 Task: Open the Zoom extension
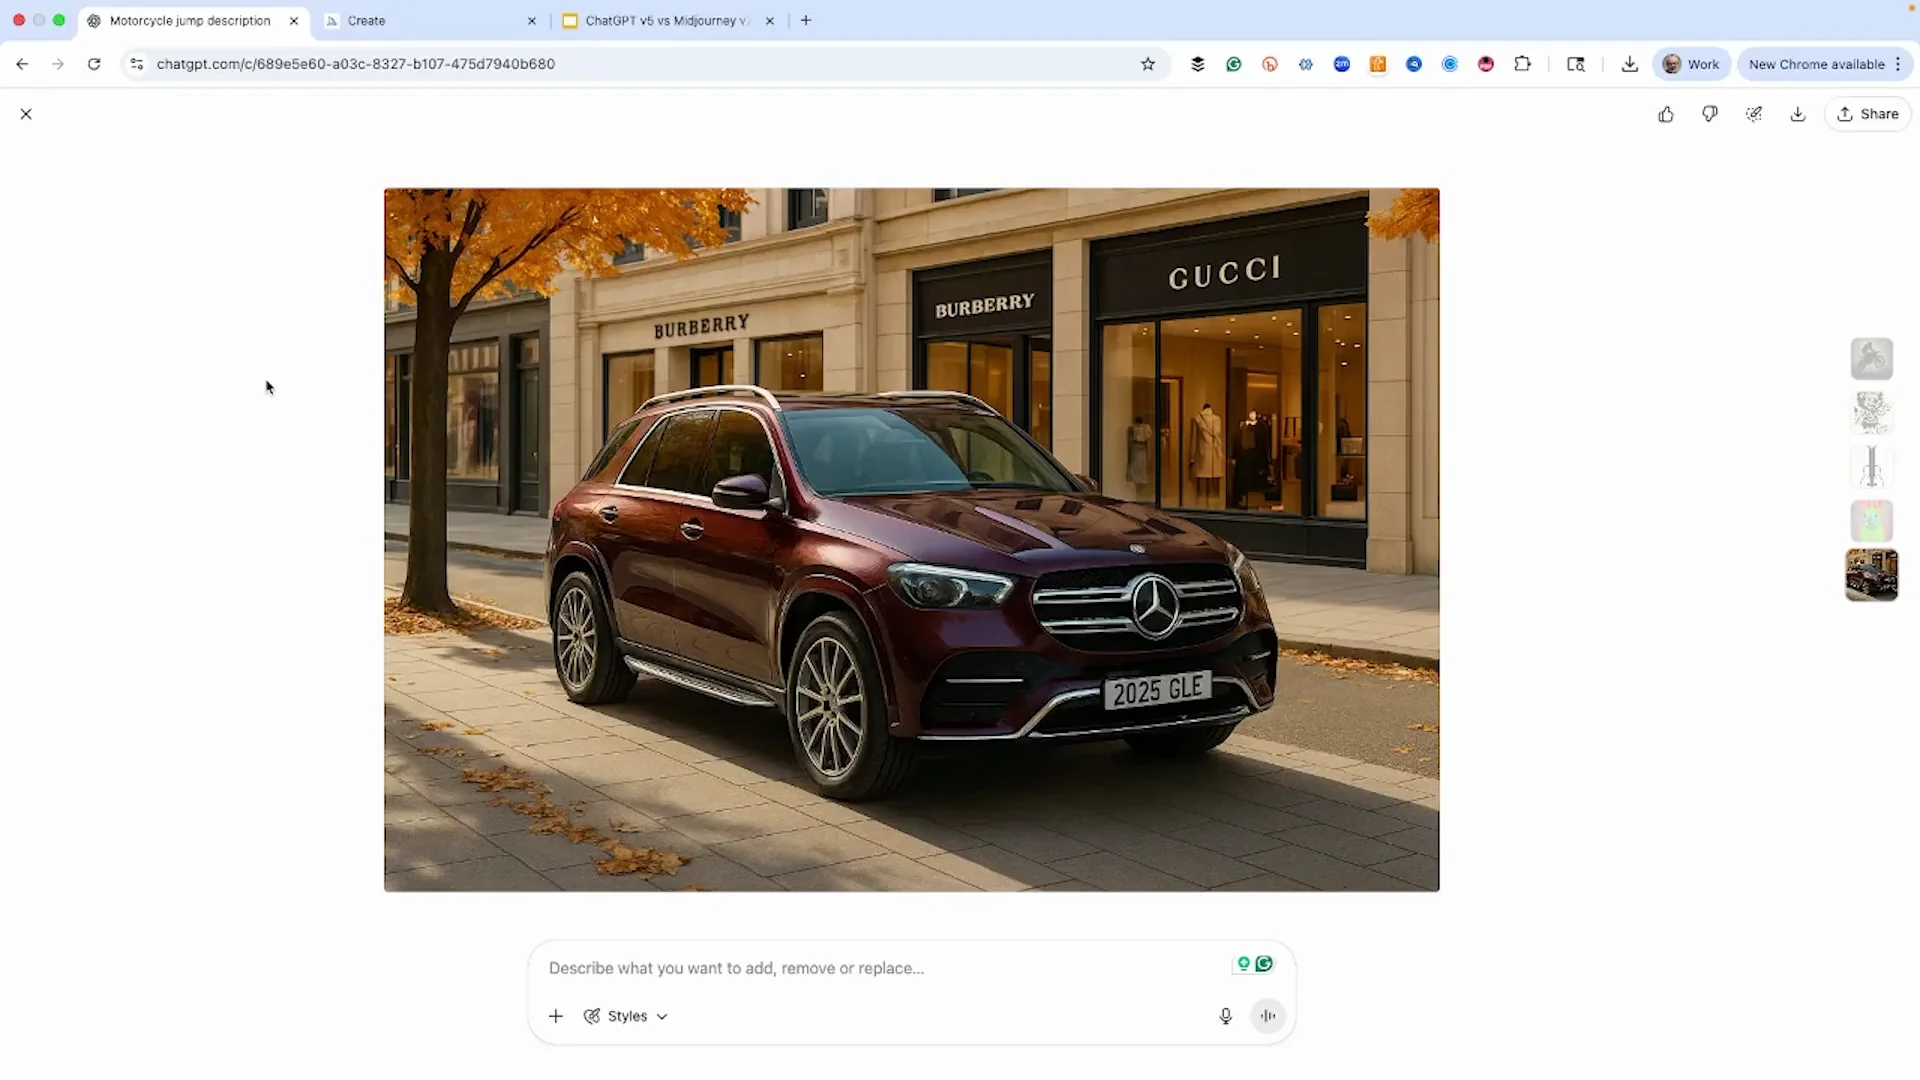[x=1342, y=64]
